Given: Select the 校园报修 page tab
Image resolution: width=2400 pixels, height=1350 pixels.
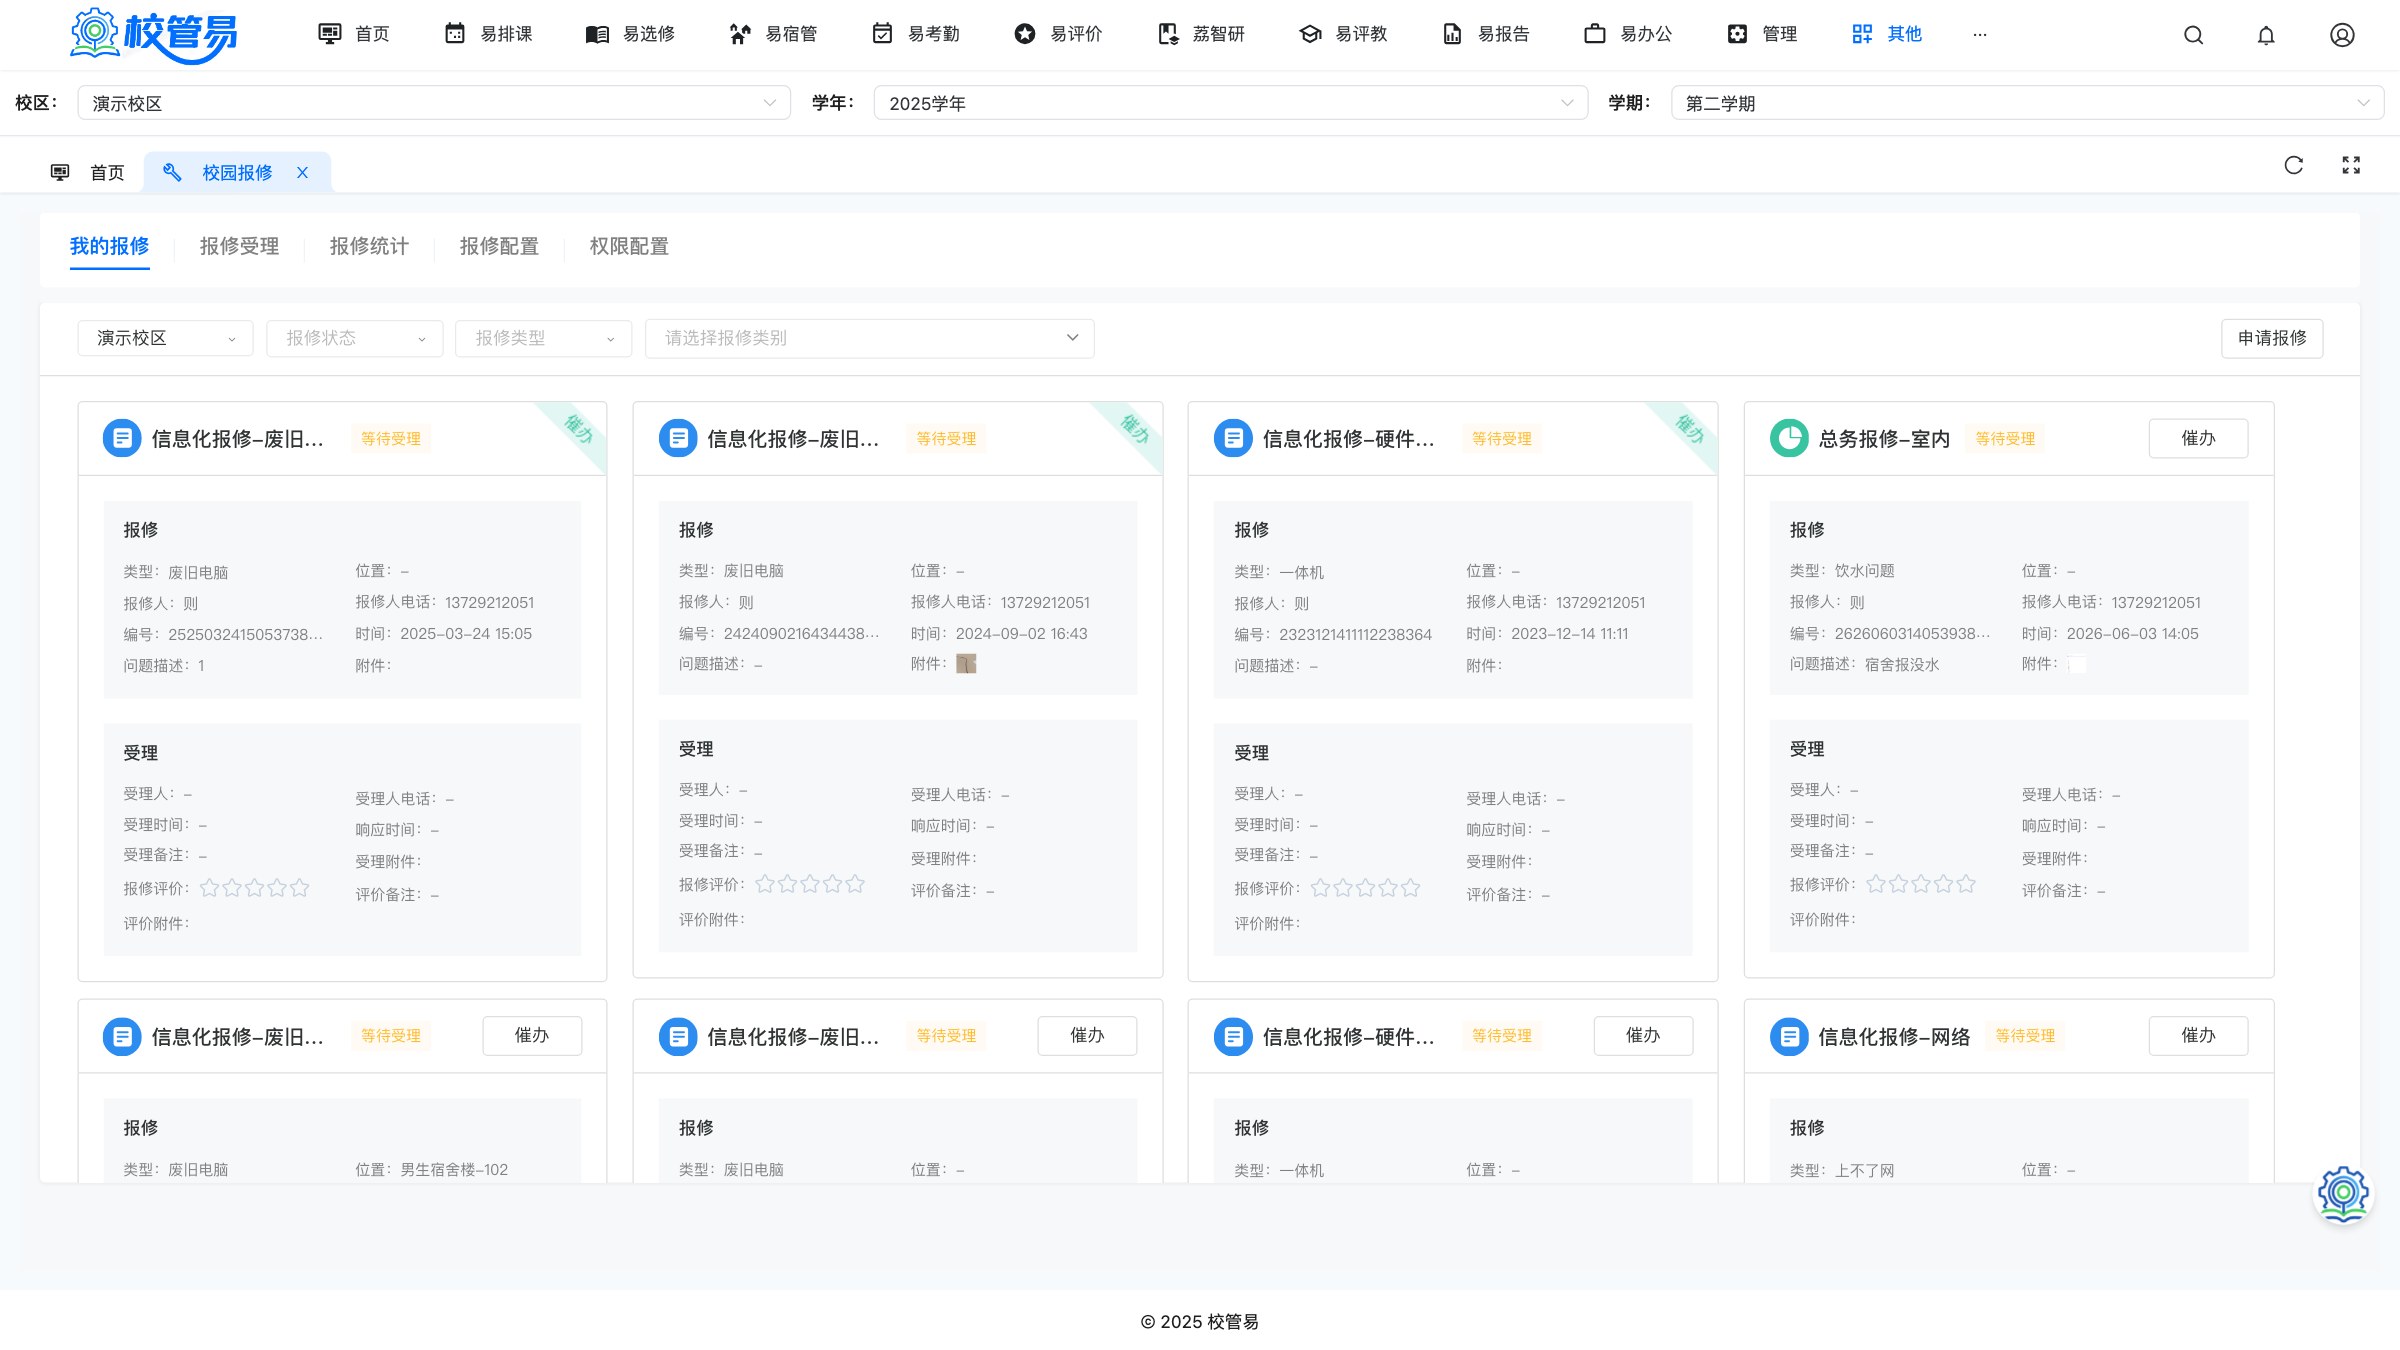Looking at the screenshot, I should coord(237,173).
